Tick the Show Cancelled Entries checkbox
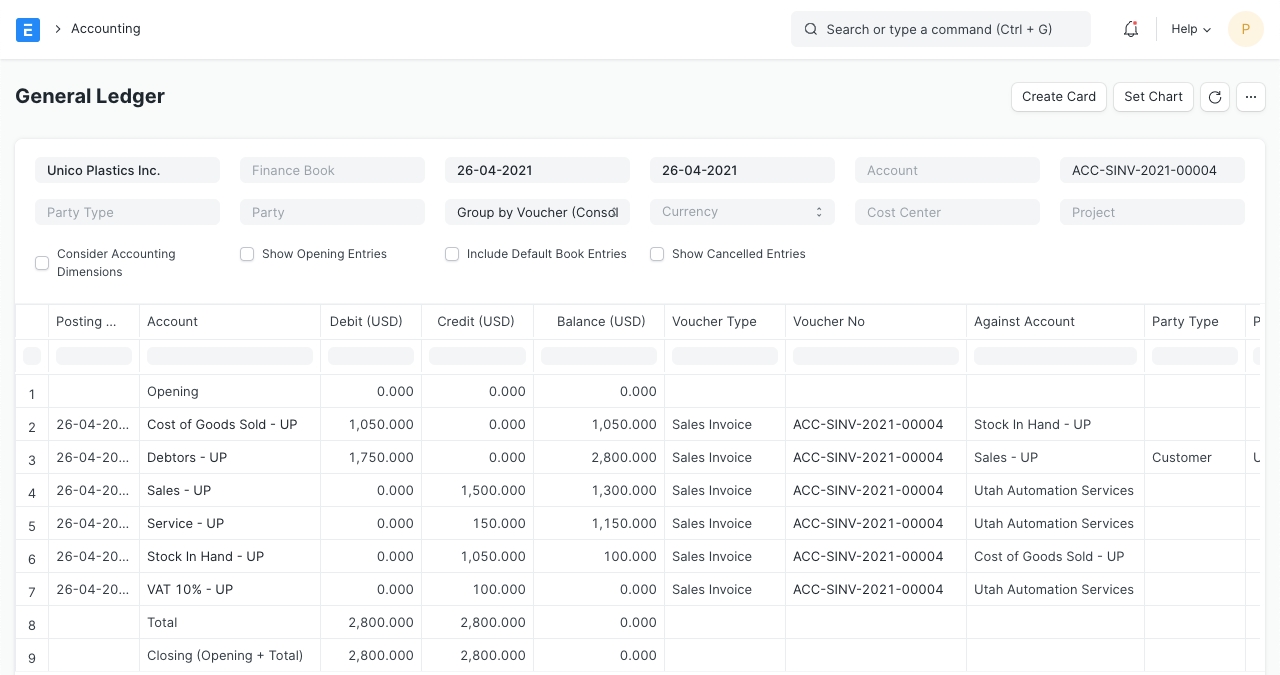 657,254
